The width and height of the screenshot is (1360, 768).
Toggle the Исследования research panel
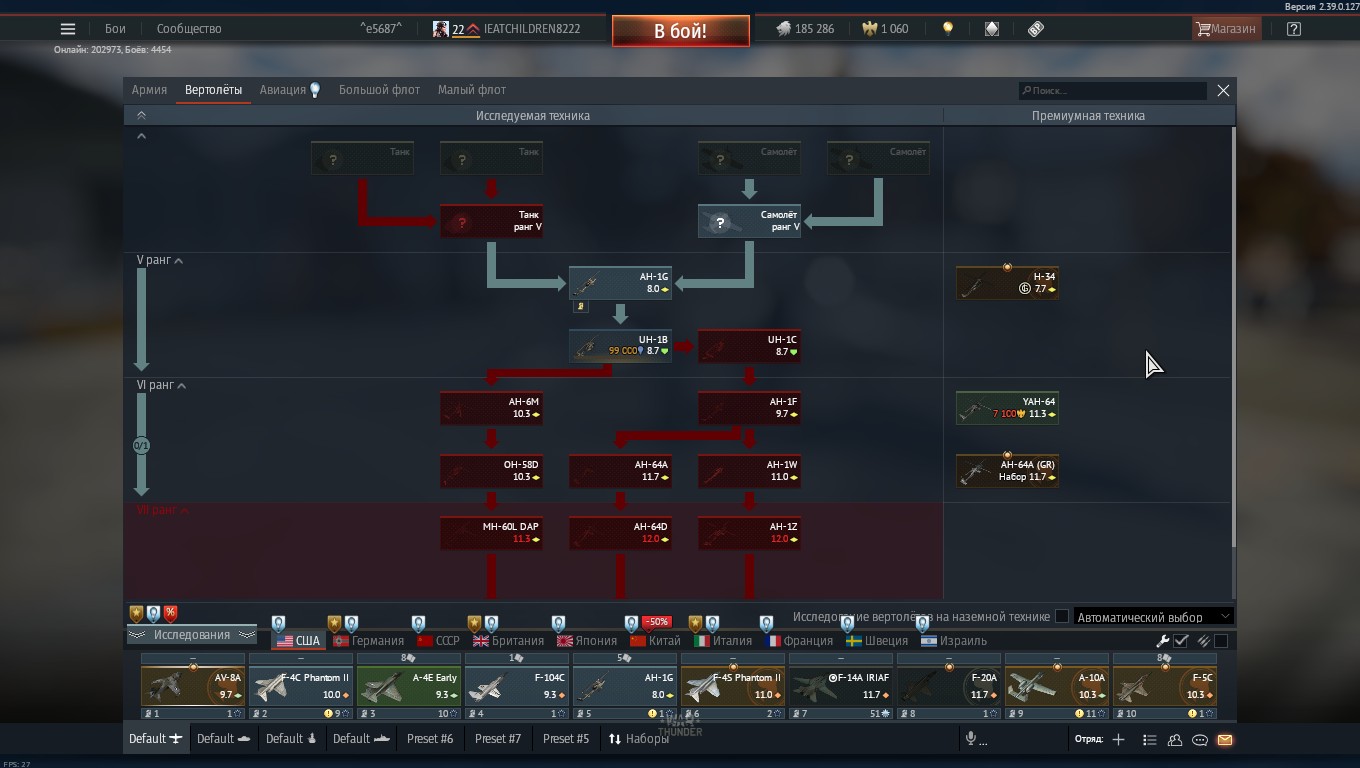(192, 635)
